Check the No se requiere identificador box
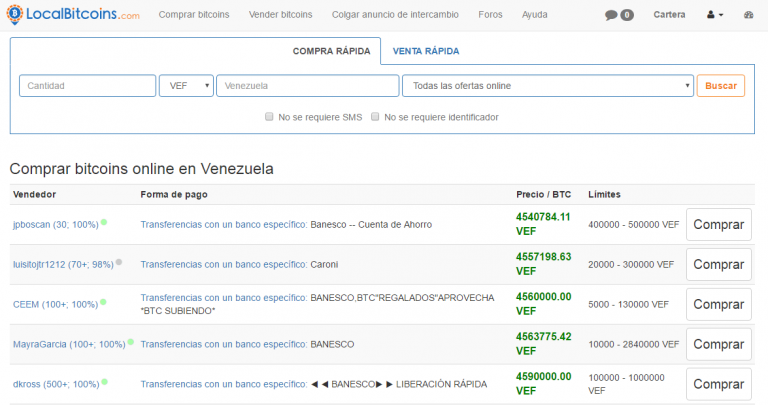 click(375, 117)
